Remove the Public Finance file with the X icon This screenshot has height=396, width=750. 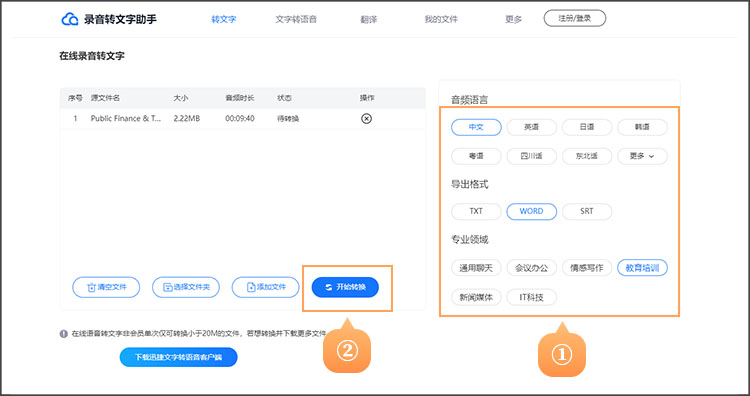point(366,119)
